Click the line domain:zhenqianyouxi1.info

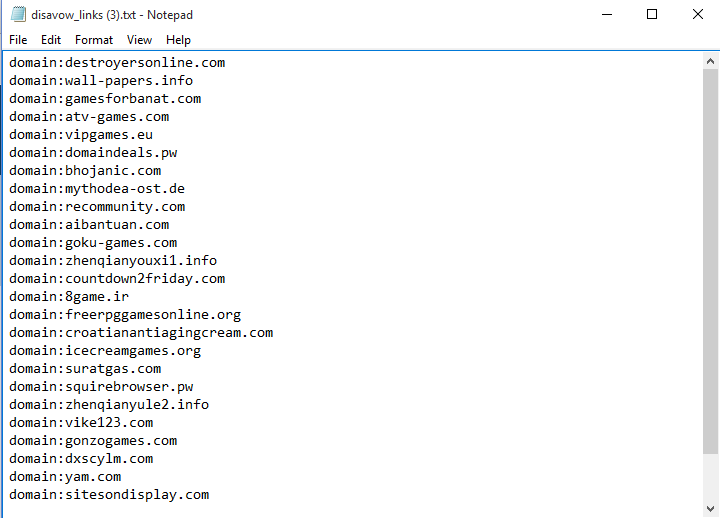[x=113, y=260]
